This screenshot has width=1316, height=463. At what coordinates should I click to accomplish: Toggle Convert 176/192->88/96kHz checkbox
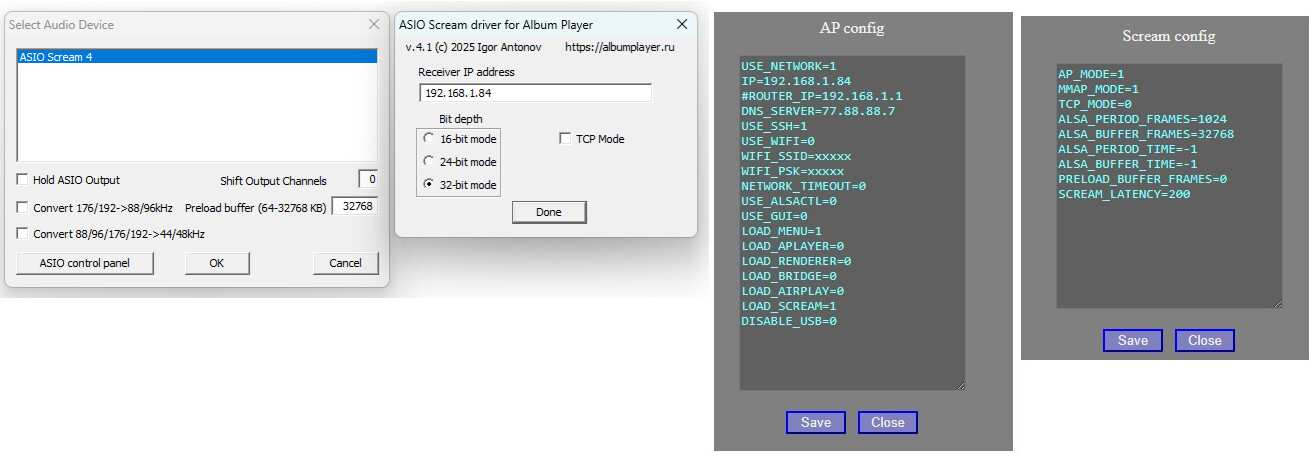22,208
